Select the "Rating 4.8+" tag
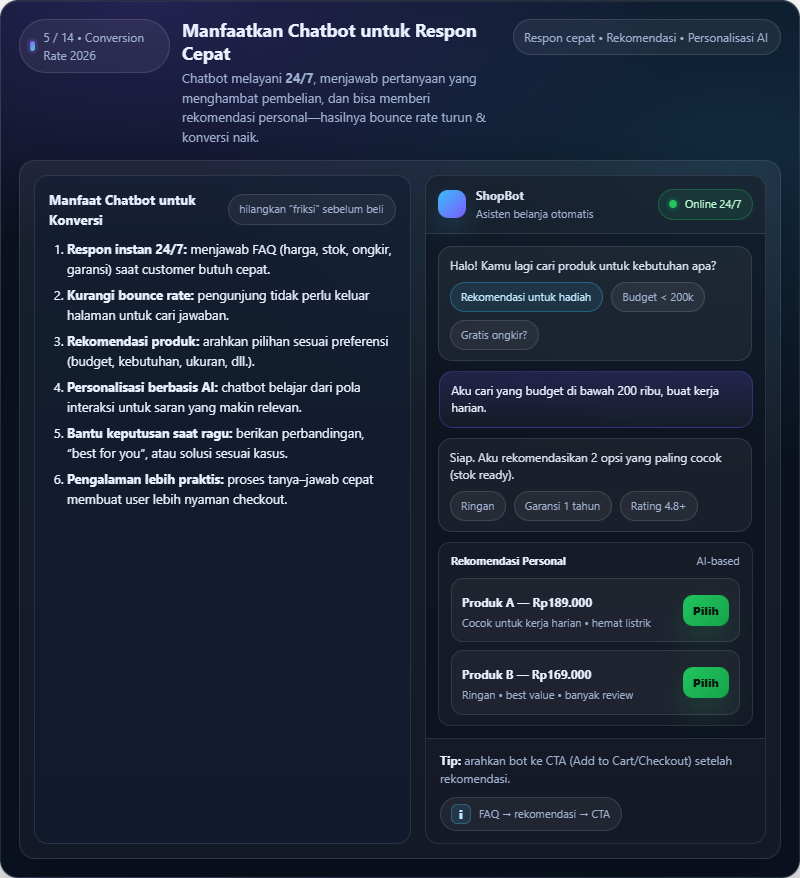800x878 pixels. (x=658, y=506)
